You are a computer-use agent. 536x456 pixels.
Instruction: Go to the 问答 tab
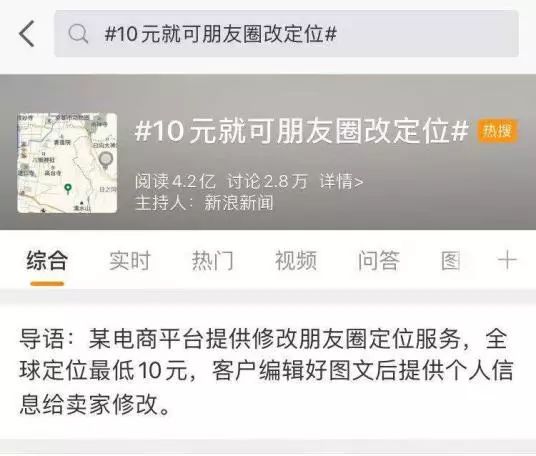(x=379, y=260)
